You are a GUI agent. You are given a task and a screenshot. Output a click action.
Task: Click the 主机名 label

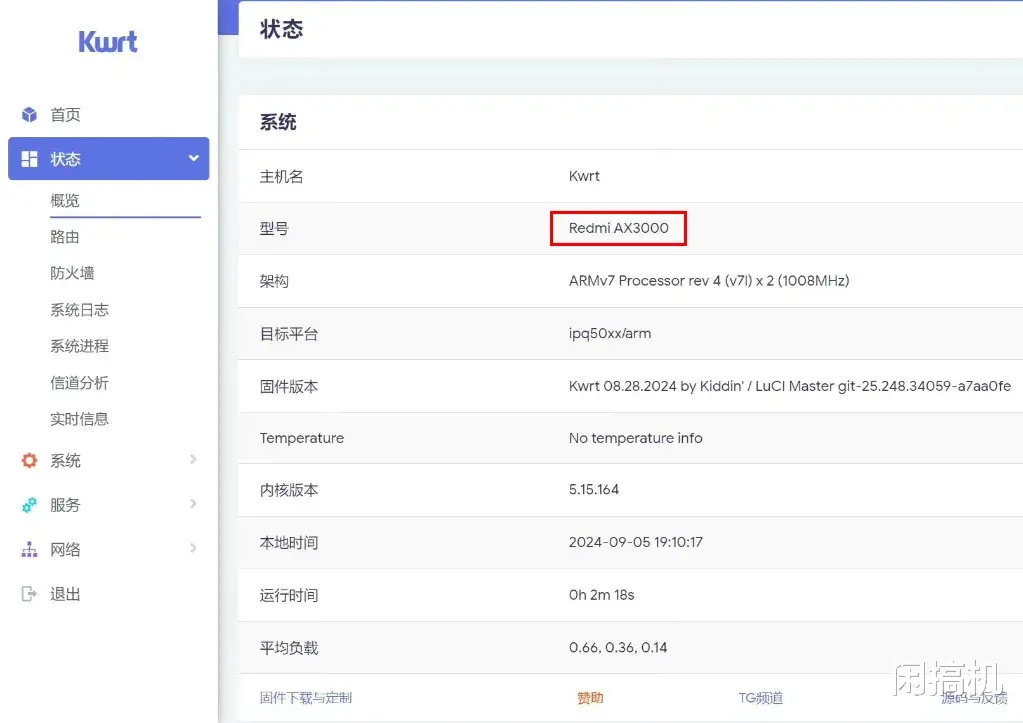tap(281, 176)
